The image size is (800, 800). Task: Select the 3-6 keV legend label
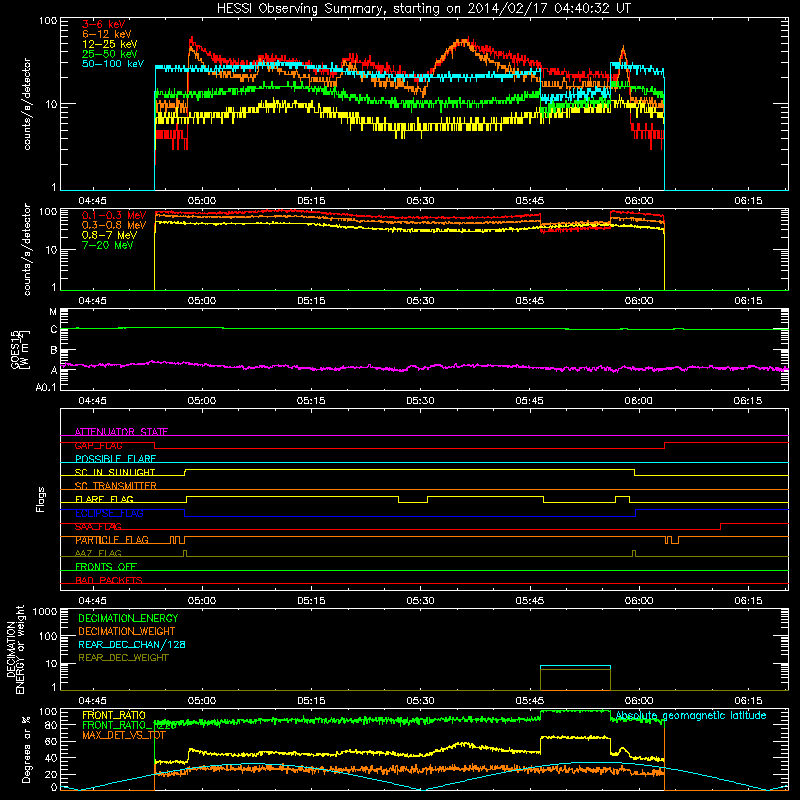(103, 24)
